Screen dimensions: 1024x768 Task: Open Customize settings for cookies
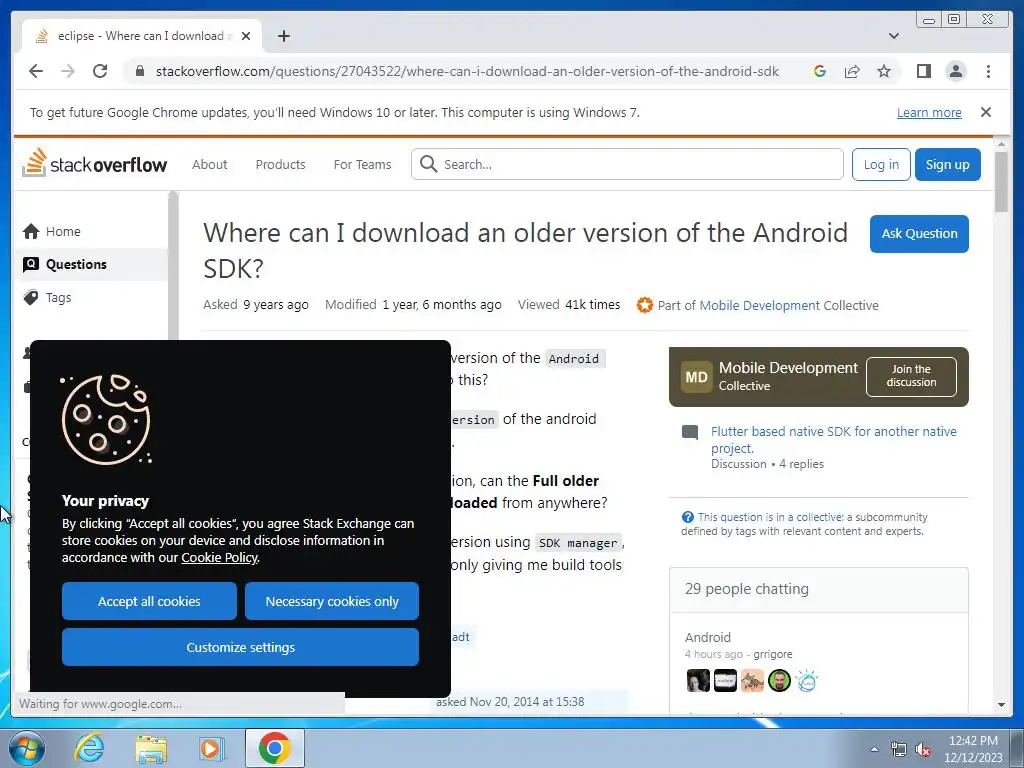pos(240,647)
